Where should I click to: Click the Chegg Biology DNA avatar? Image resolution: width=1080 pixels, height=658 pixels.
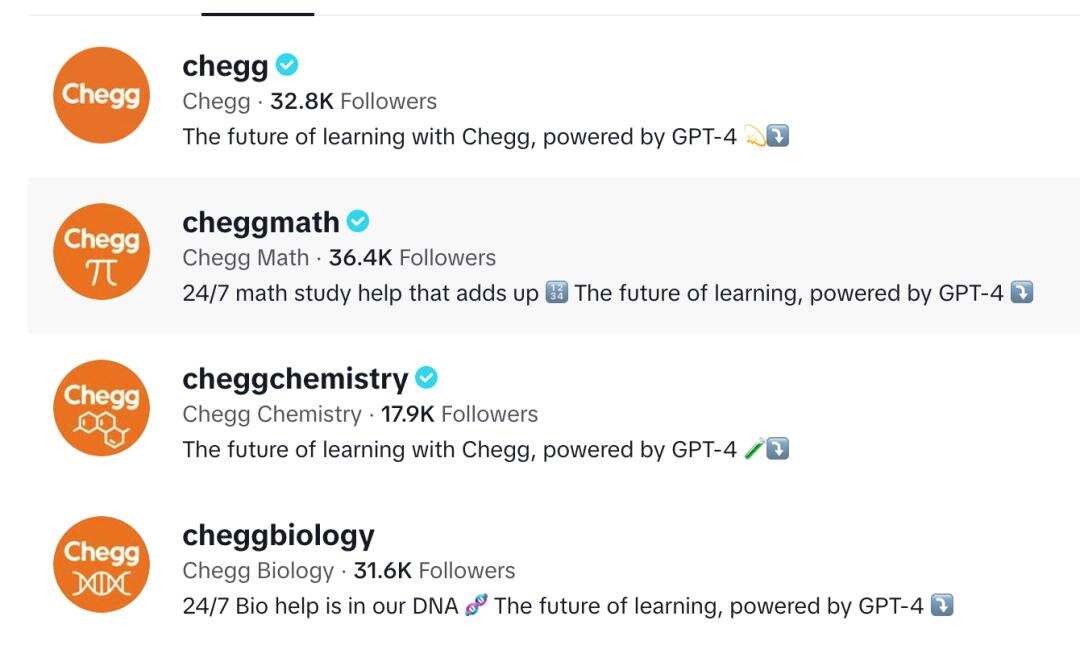[101, 564]
